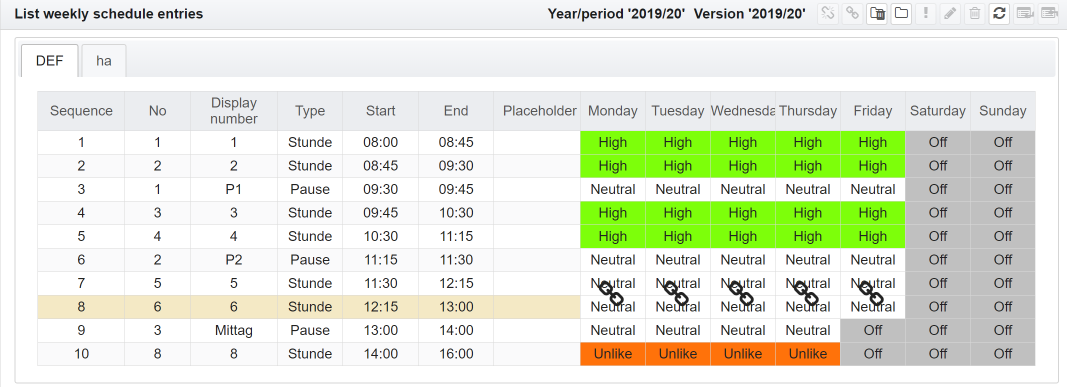Click the refresh arrows icon

pos(999,14)
